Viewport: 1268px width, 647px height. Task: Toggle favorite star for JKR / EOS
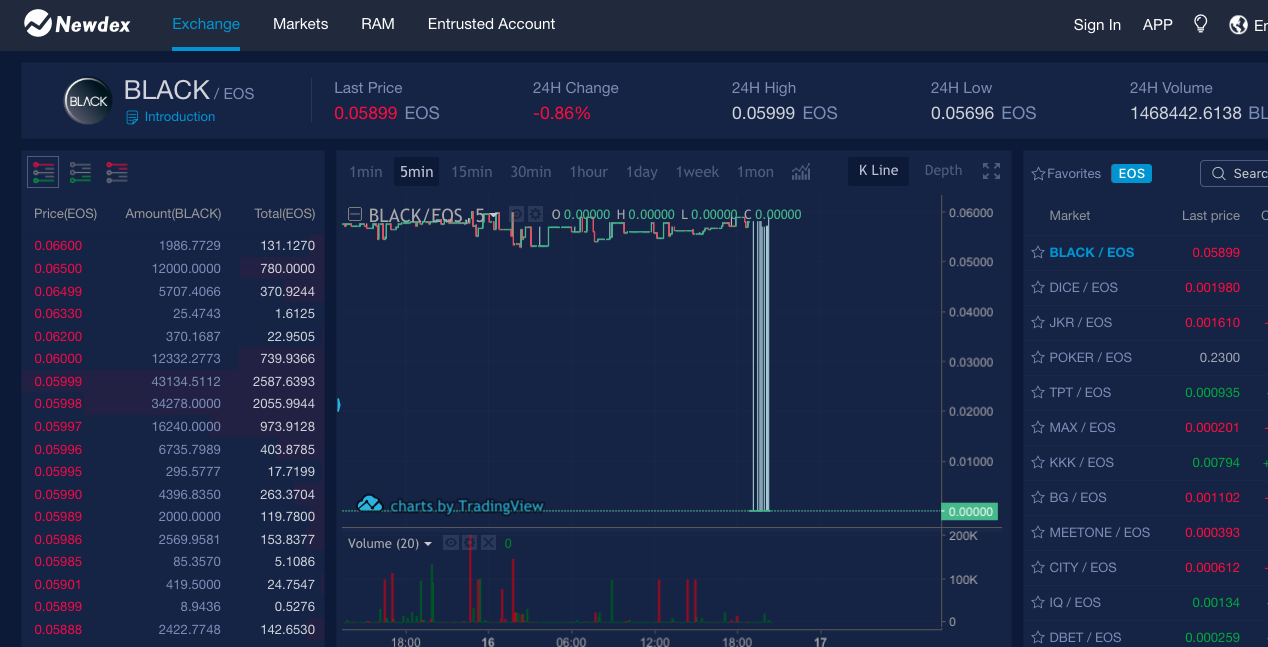click(x=1038, y=322)
